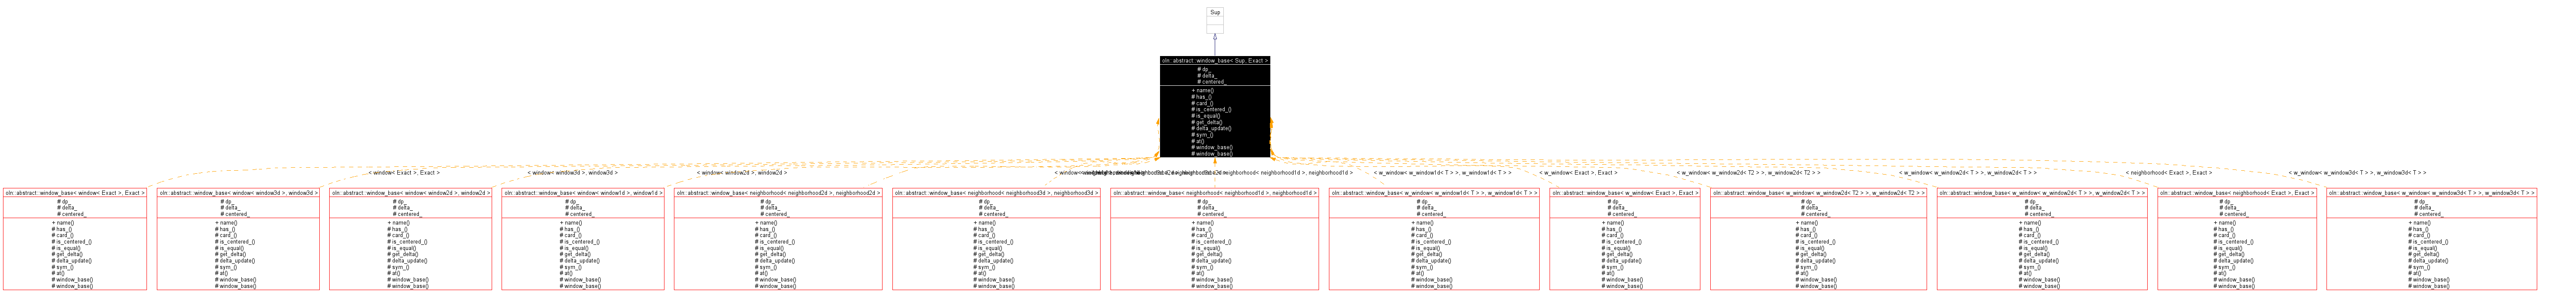
Task: Click edge label "< w_window< w_window2d< T2 > >, w_window2d< T2 > >"
Action: 1748,173
